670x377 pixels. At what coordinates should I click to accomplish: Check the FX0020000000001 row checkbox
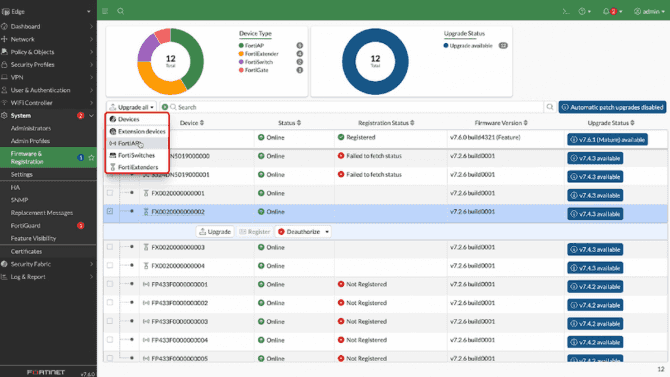coord(110,193)
